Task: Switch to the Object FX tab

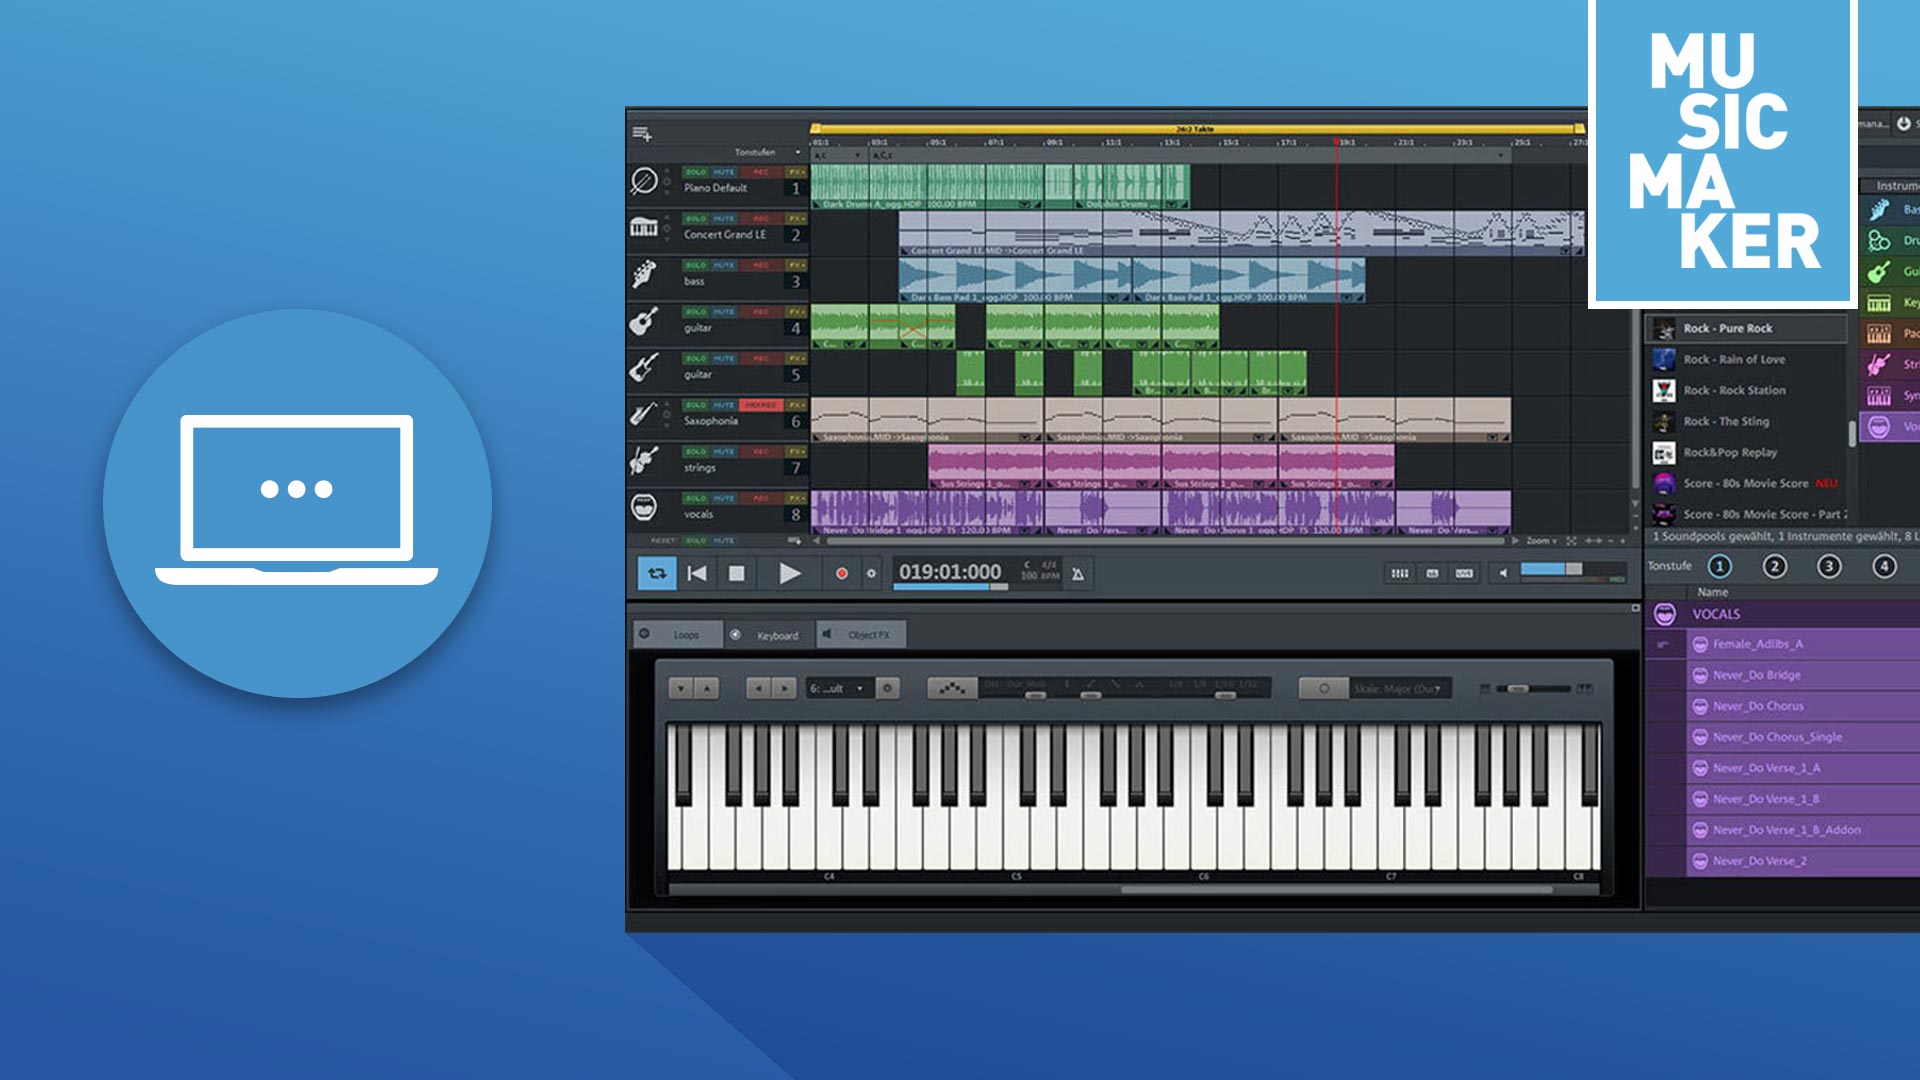Action: [x=861, y=634]
